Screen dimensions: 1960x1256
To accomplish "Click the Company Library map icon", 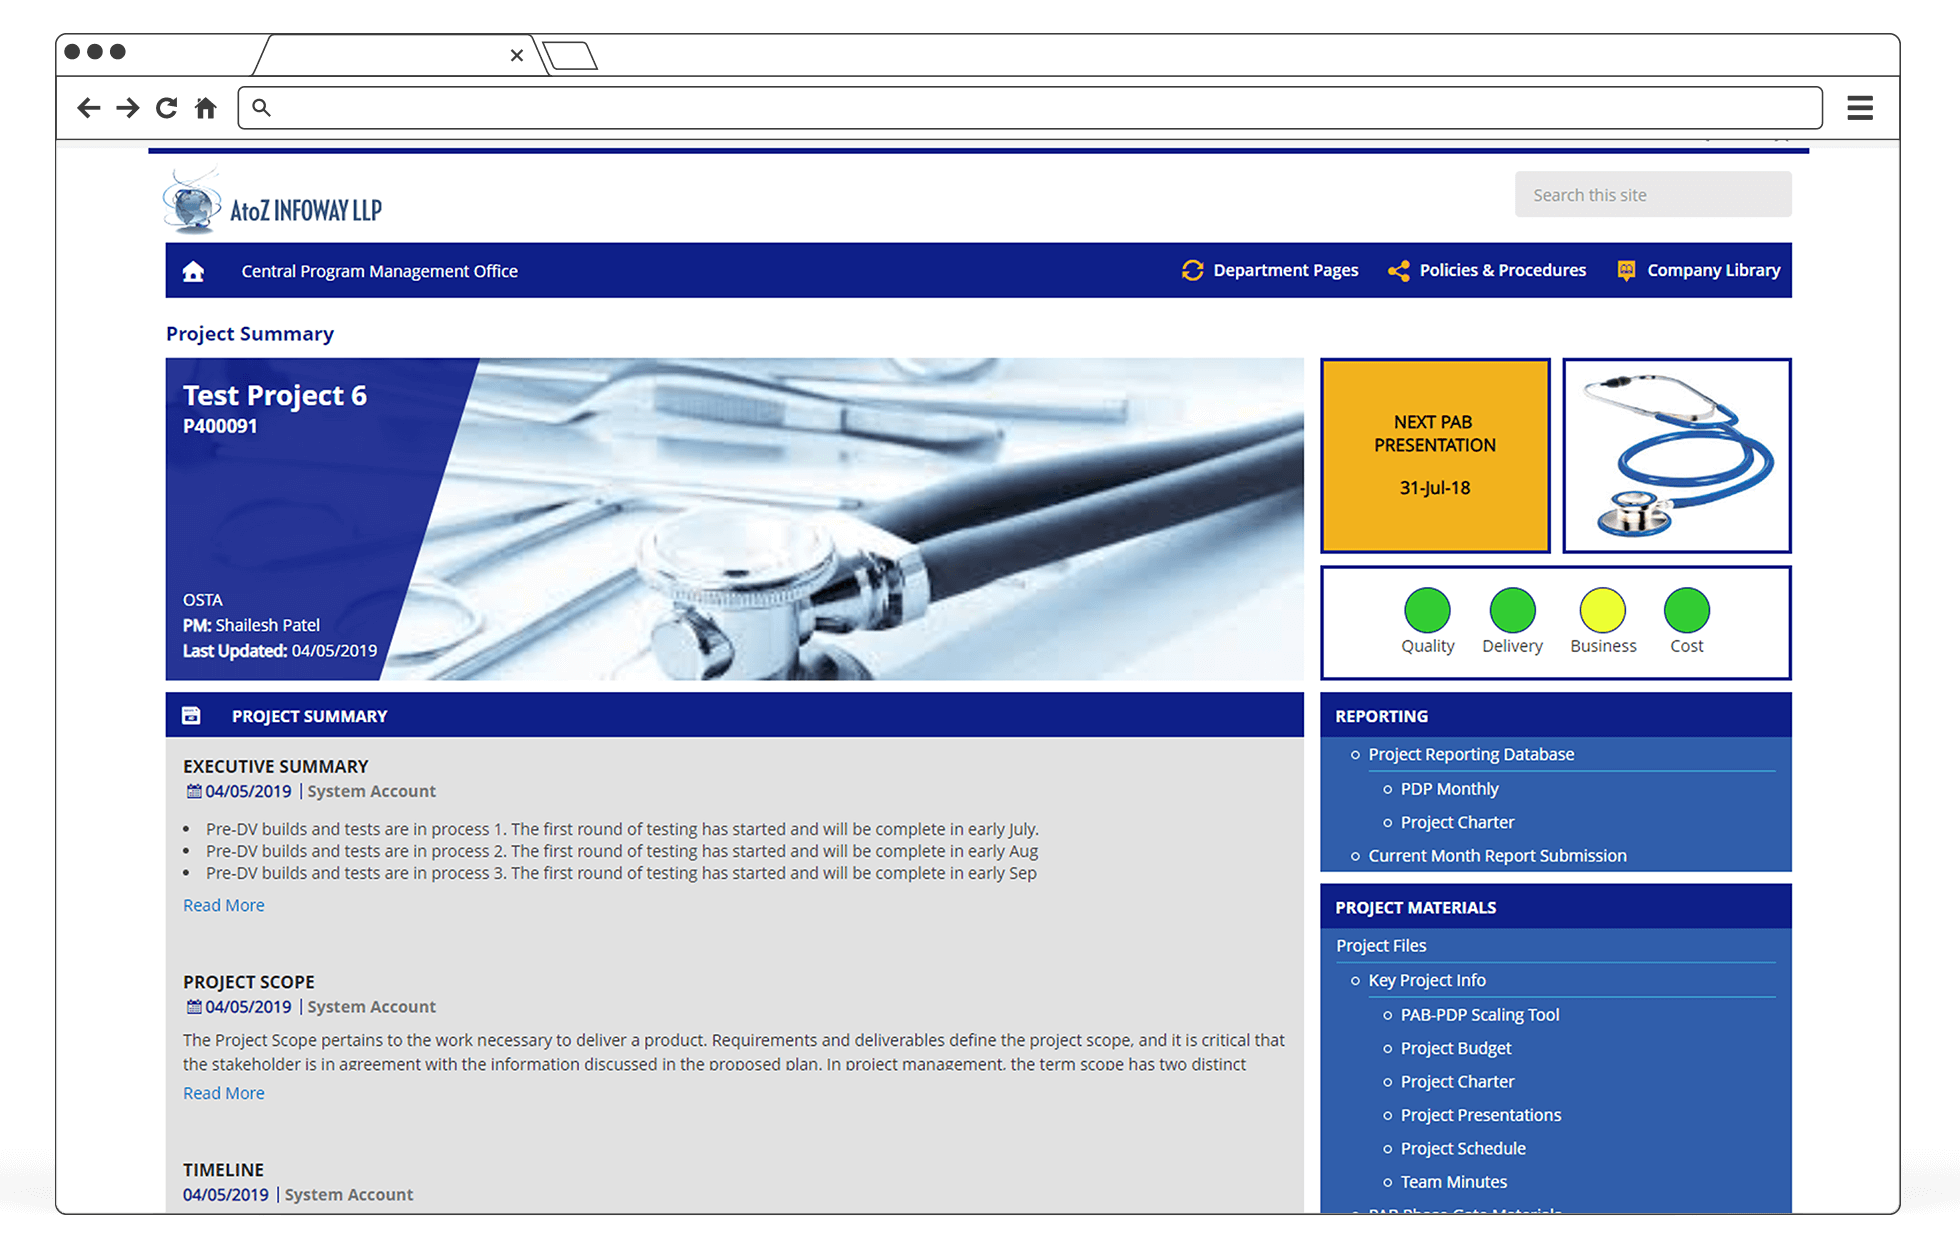I will [x=1626, y=270].
